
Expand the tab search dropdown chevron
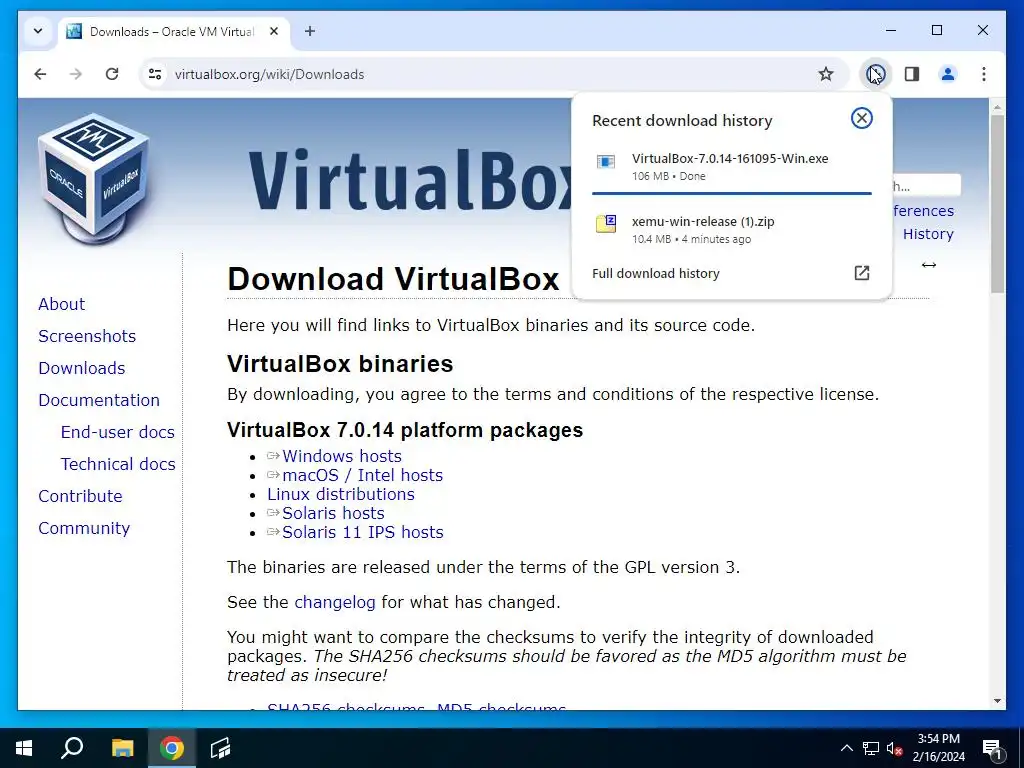coord(38,31)
